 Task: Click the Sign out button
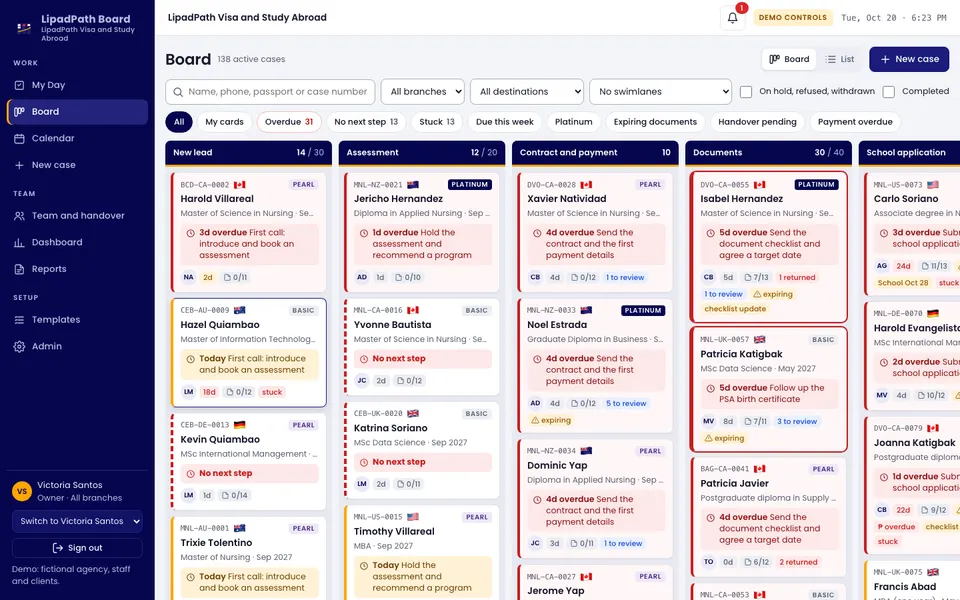pos(77,548)
